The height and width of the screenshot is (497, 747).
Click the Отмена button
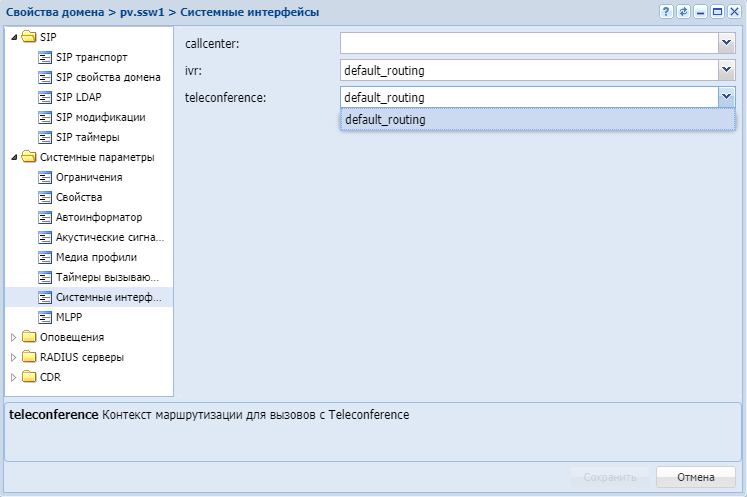pyautogui.click(x=695, y=477)
